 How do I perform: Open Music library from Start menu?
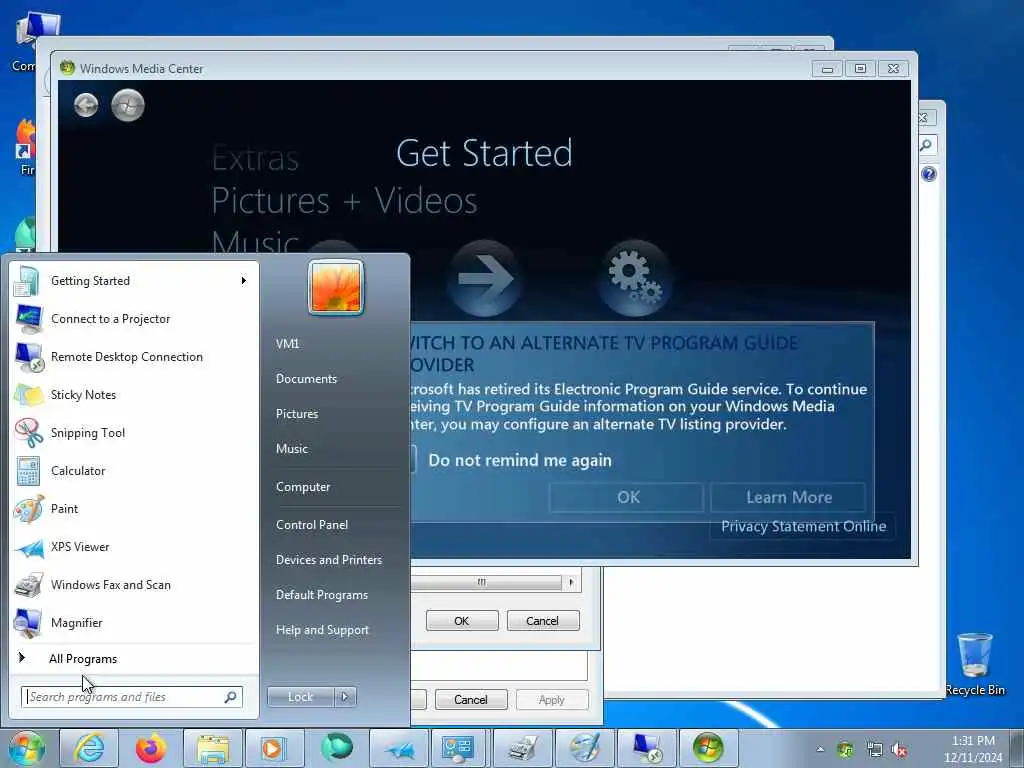click(x=292, y=449)
